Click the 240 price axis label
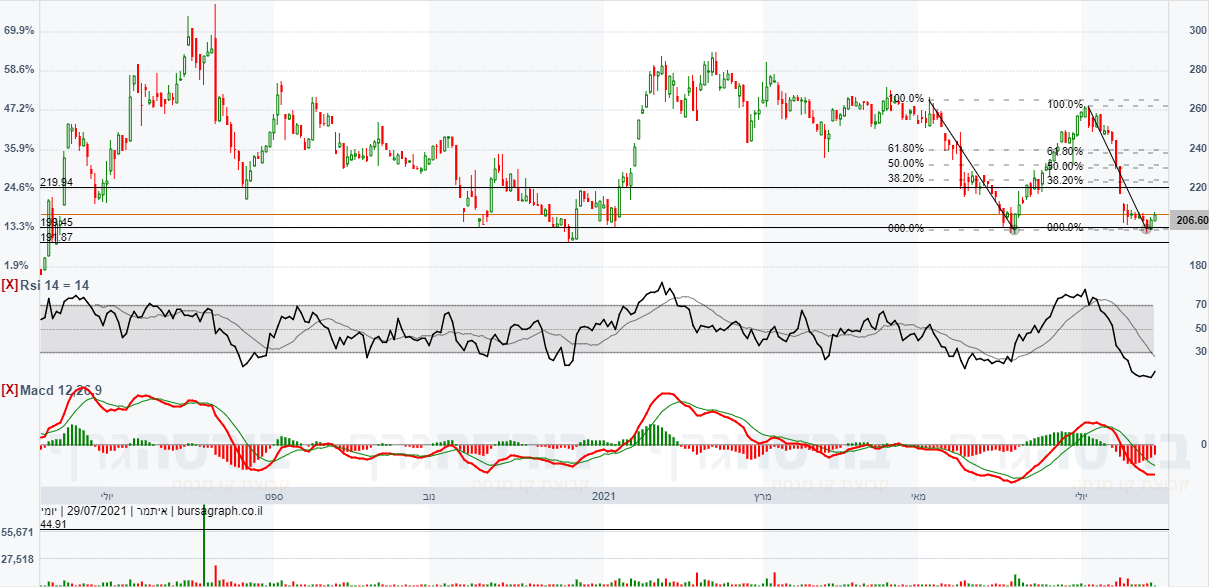Viewport: 1209px width, 587px height. point(1198,148)
